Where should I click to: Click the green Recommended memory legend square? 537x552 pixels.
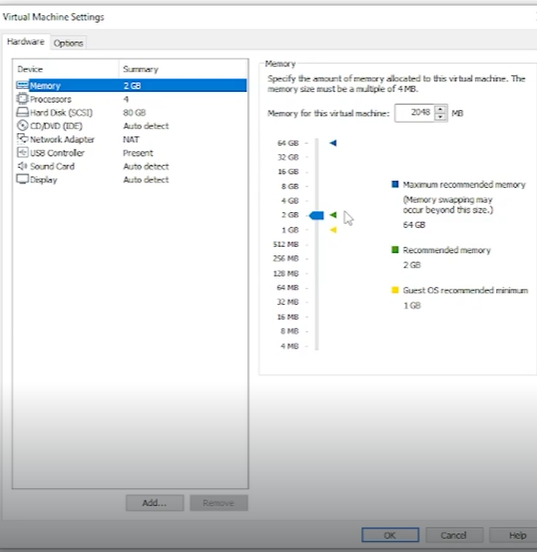click(395, 250)
